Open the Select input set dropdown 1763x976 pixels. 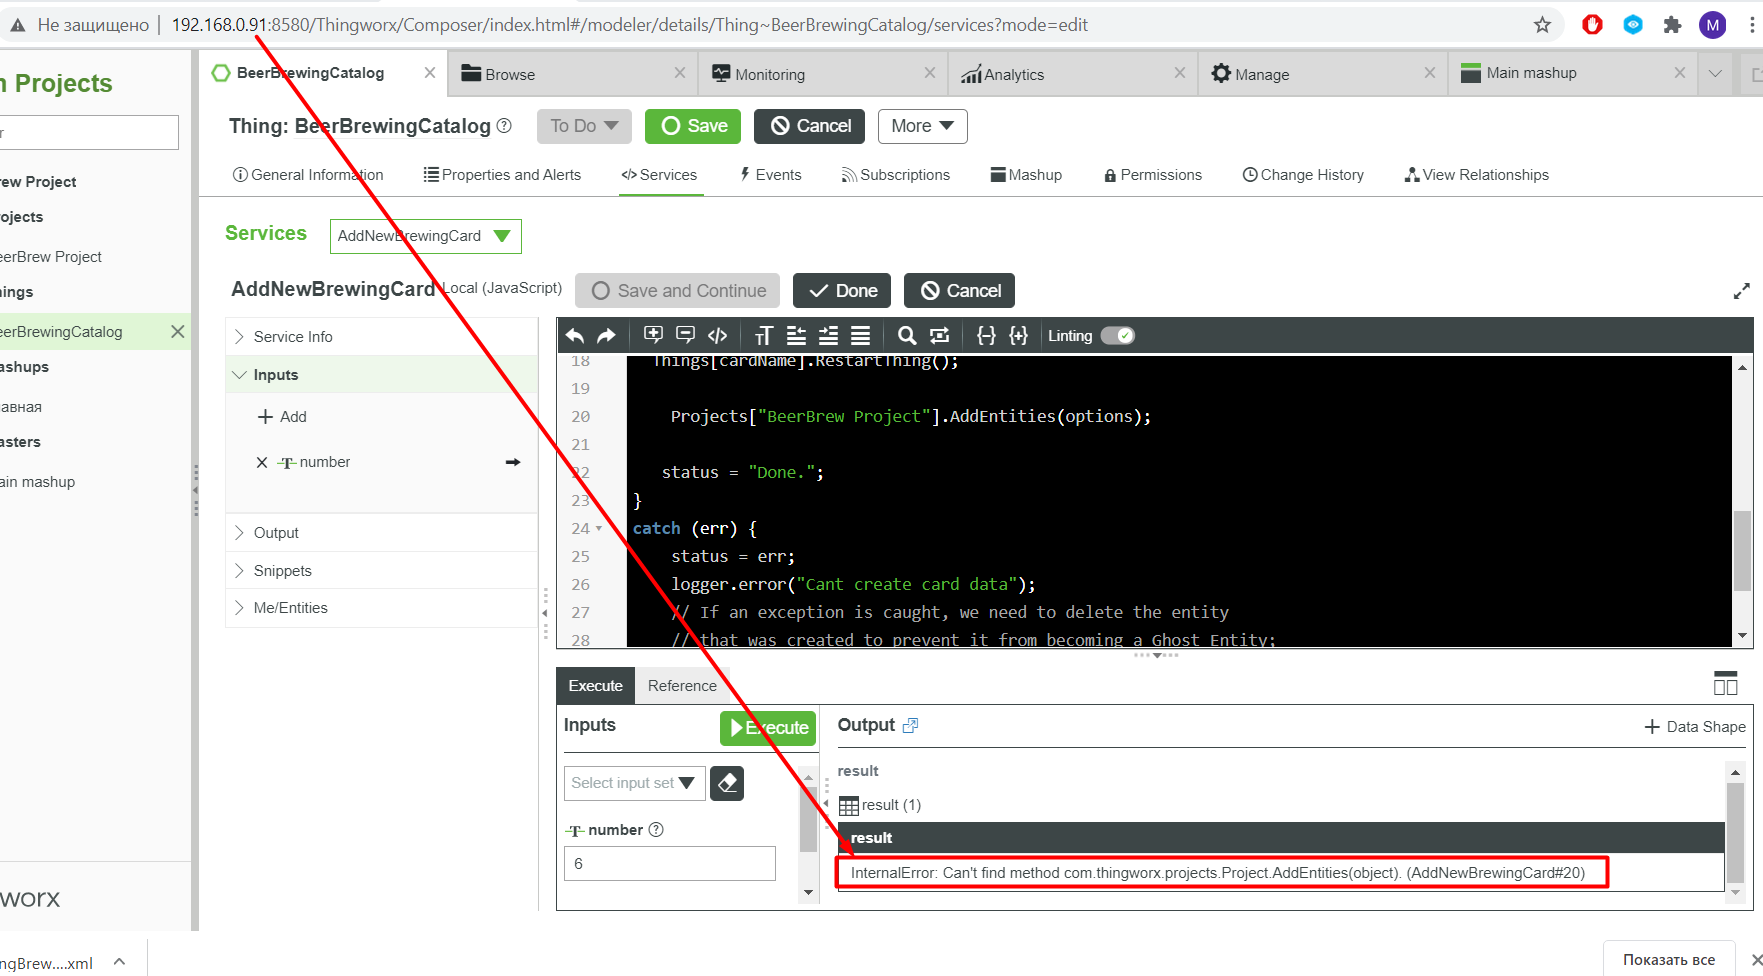point(634,783)
